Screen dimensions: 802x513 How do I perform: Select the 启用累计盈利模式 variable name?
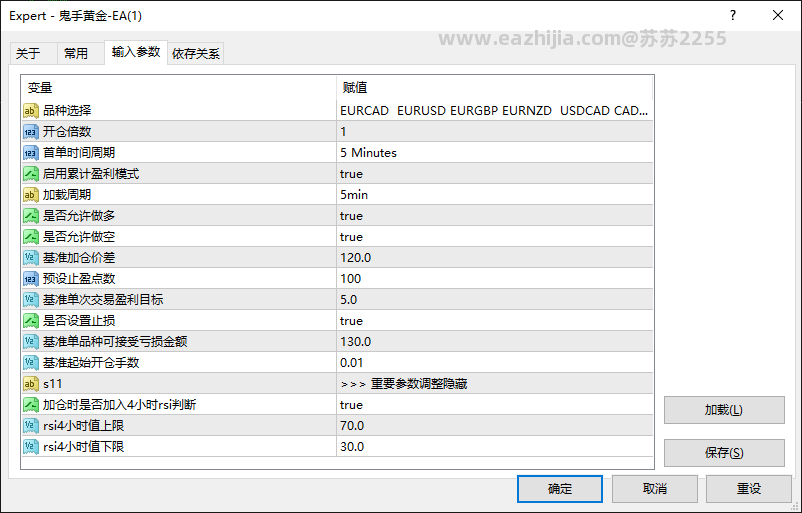91,174
